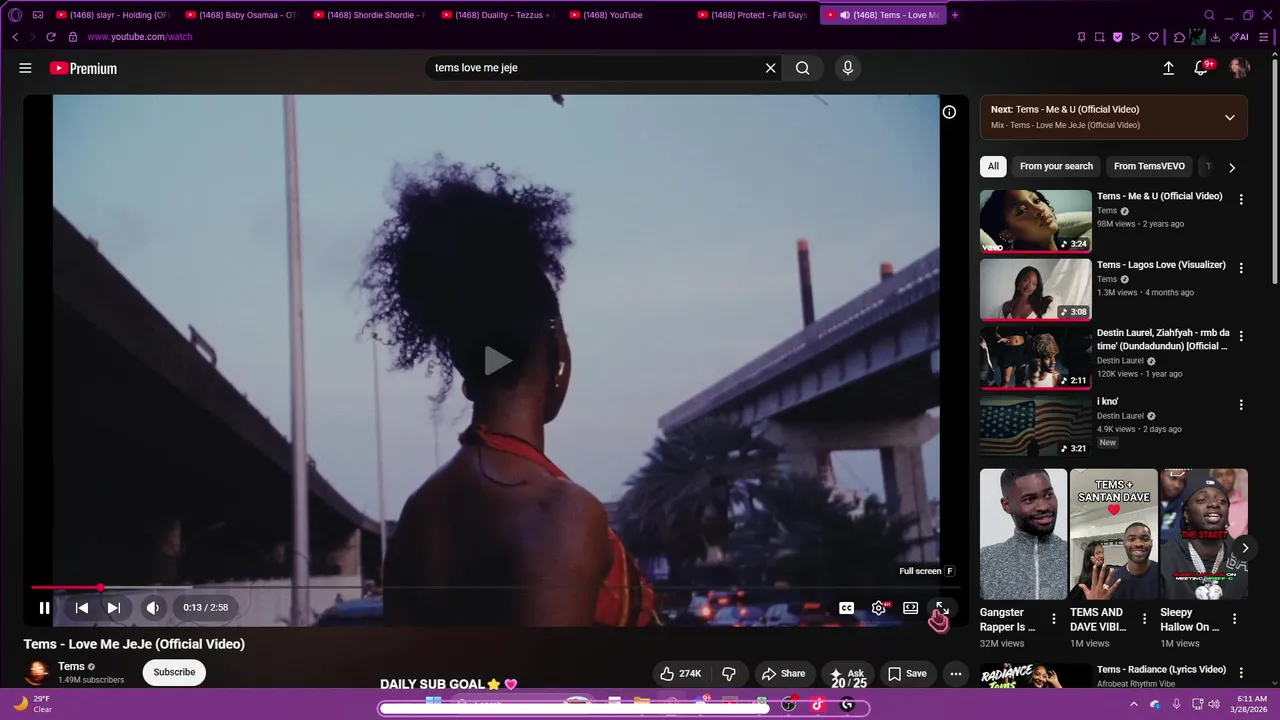Switch to the Duality - Tezzus tab
The width and height of the screenshot is (1280, 720).
(497, 15)
